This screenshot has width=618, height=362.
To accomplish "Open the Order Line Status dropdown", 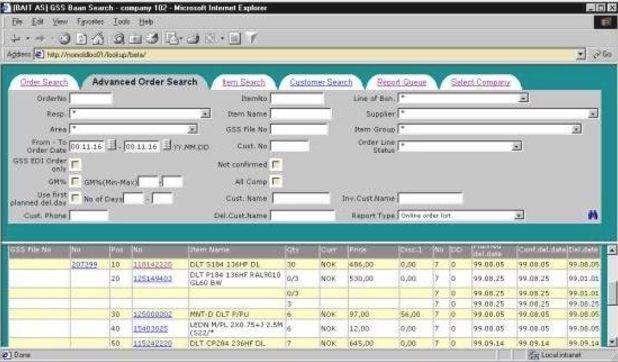I will [x=516, y=146].
